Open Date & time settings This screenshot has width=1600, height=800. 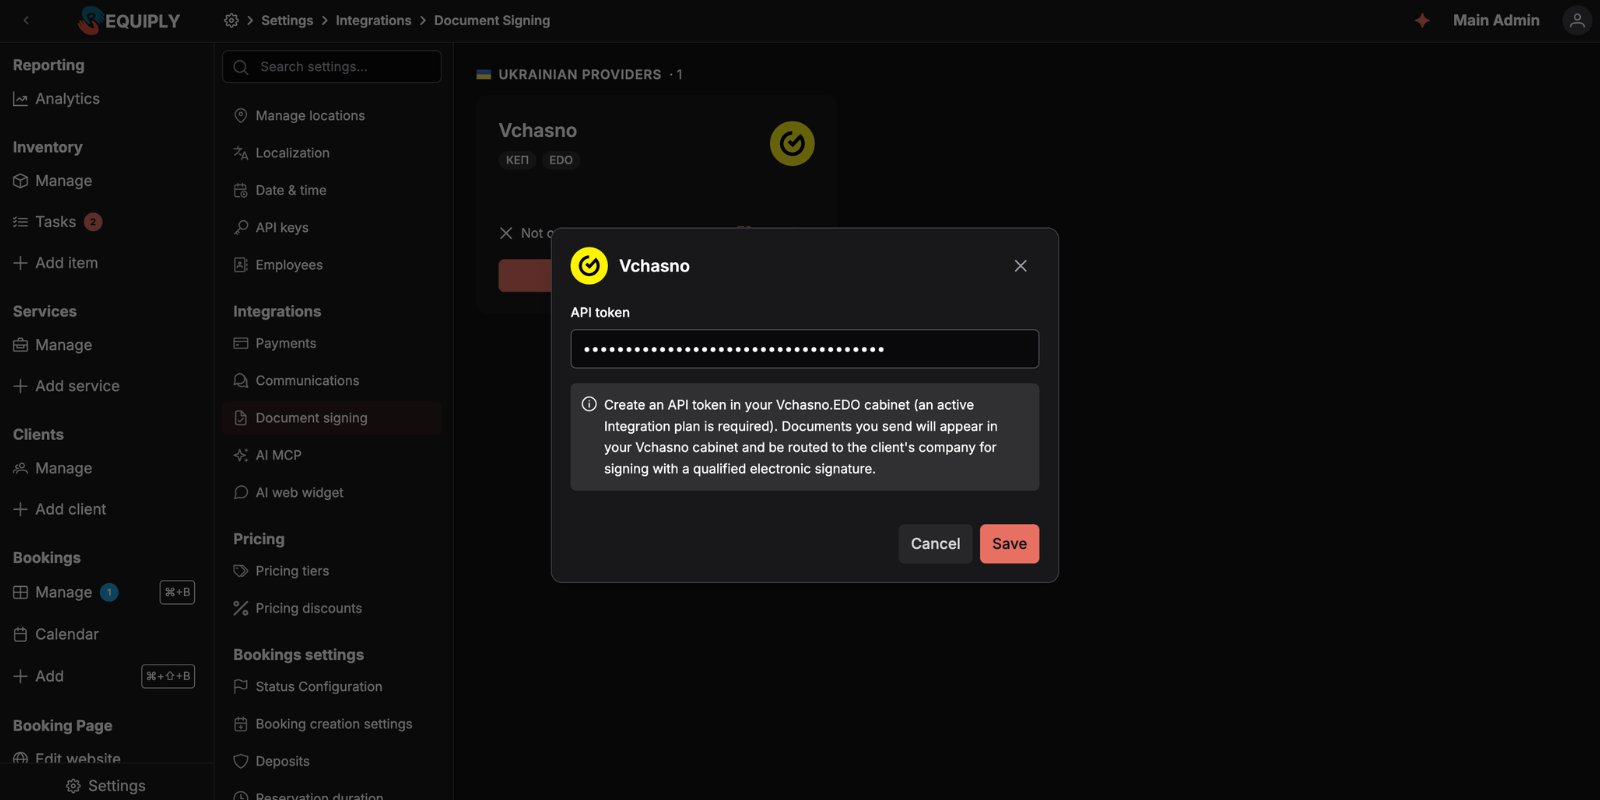tap(280, 190)
